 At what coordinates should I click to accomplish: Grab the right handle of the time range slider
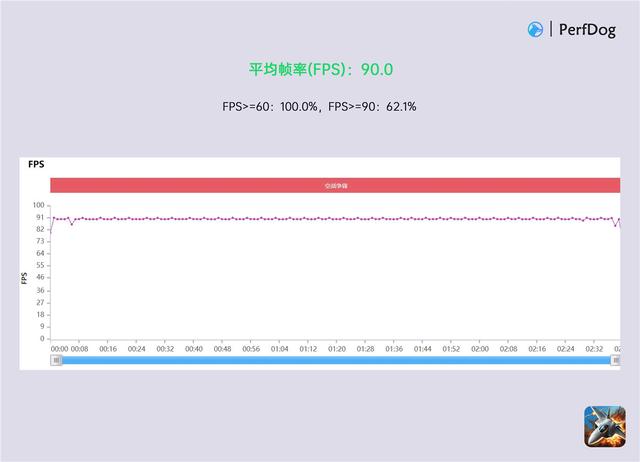pos(615,360)
